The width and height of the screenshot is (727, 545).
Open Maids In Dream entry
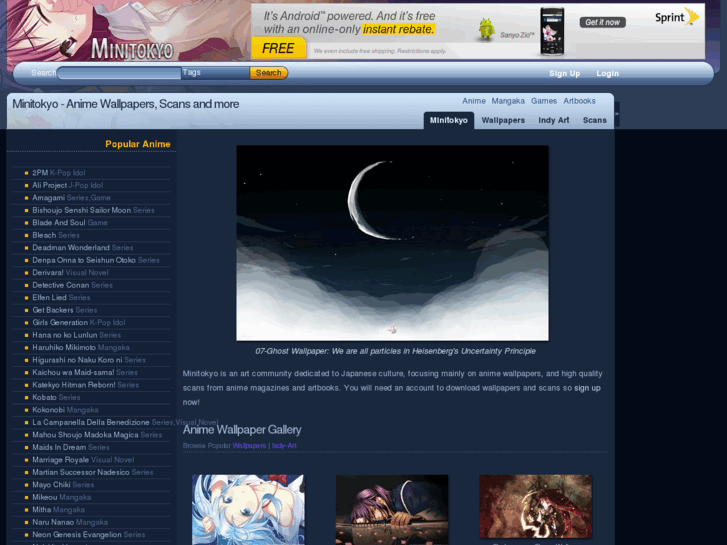pyautogui.click(x=59, y=448)
